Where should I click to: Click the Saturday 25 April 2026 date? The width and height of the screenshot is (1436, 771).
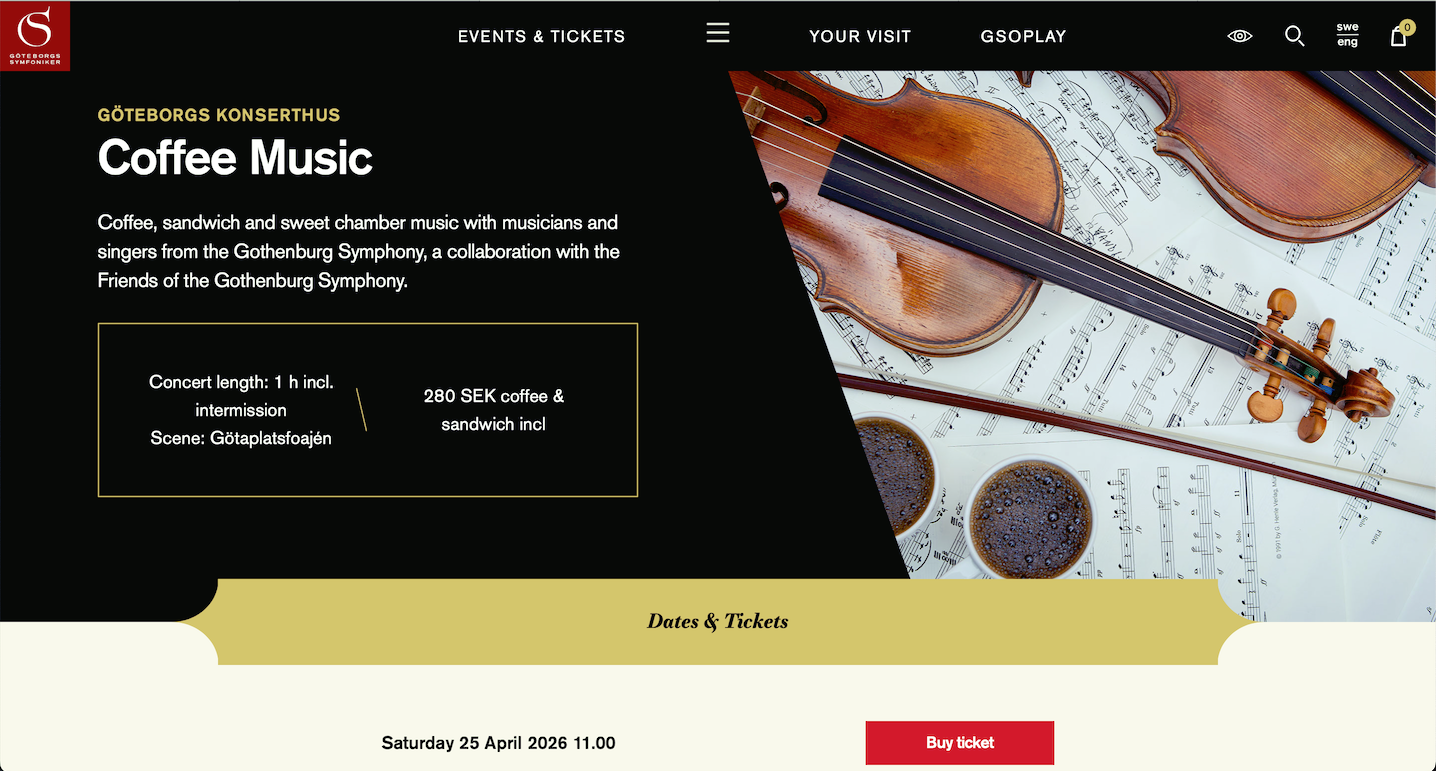498,743
